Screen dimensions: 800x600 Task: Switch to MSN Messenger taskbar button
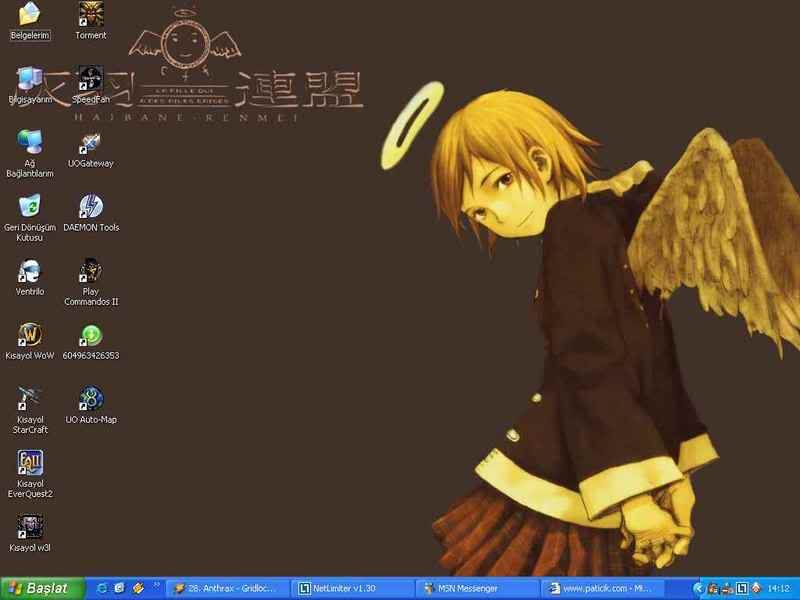(478, 588)
